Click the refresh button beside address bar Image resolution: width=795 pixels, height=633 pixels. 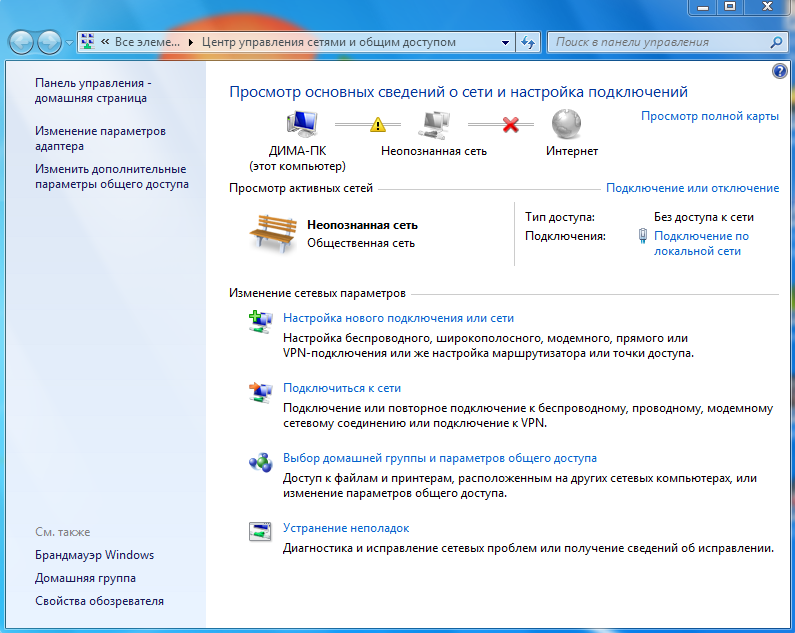point(528,42)
